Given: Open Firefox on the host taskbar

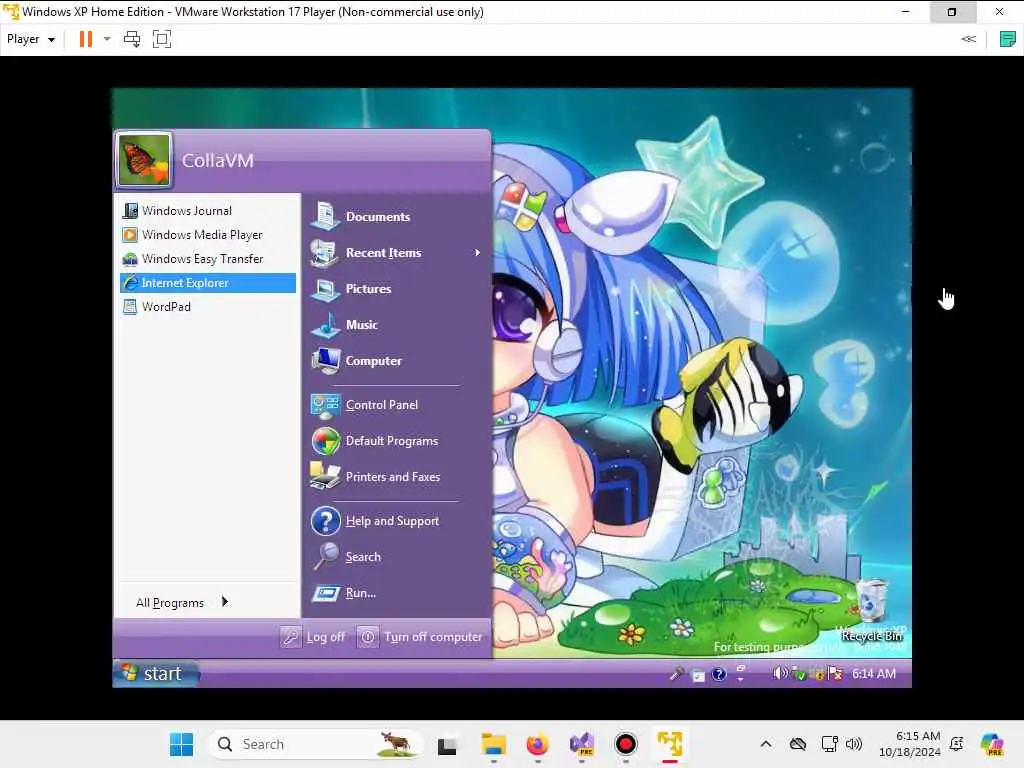Looking at the screenshot, I should (537, 744).
